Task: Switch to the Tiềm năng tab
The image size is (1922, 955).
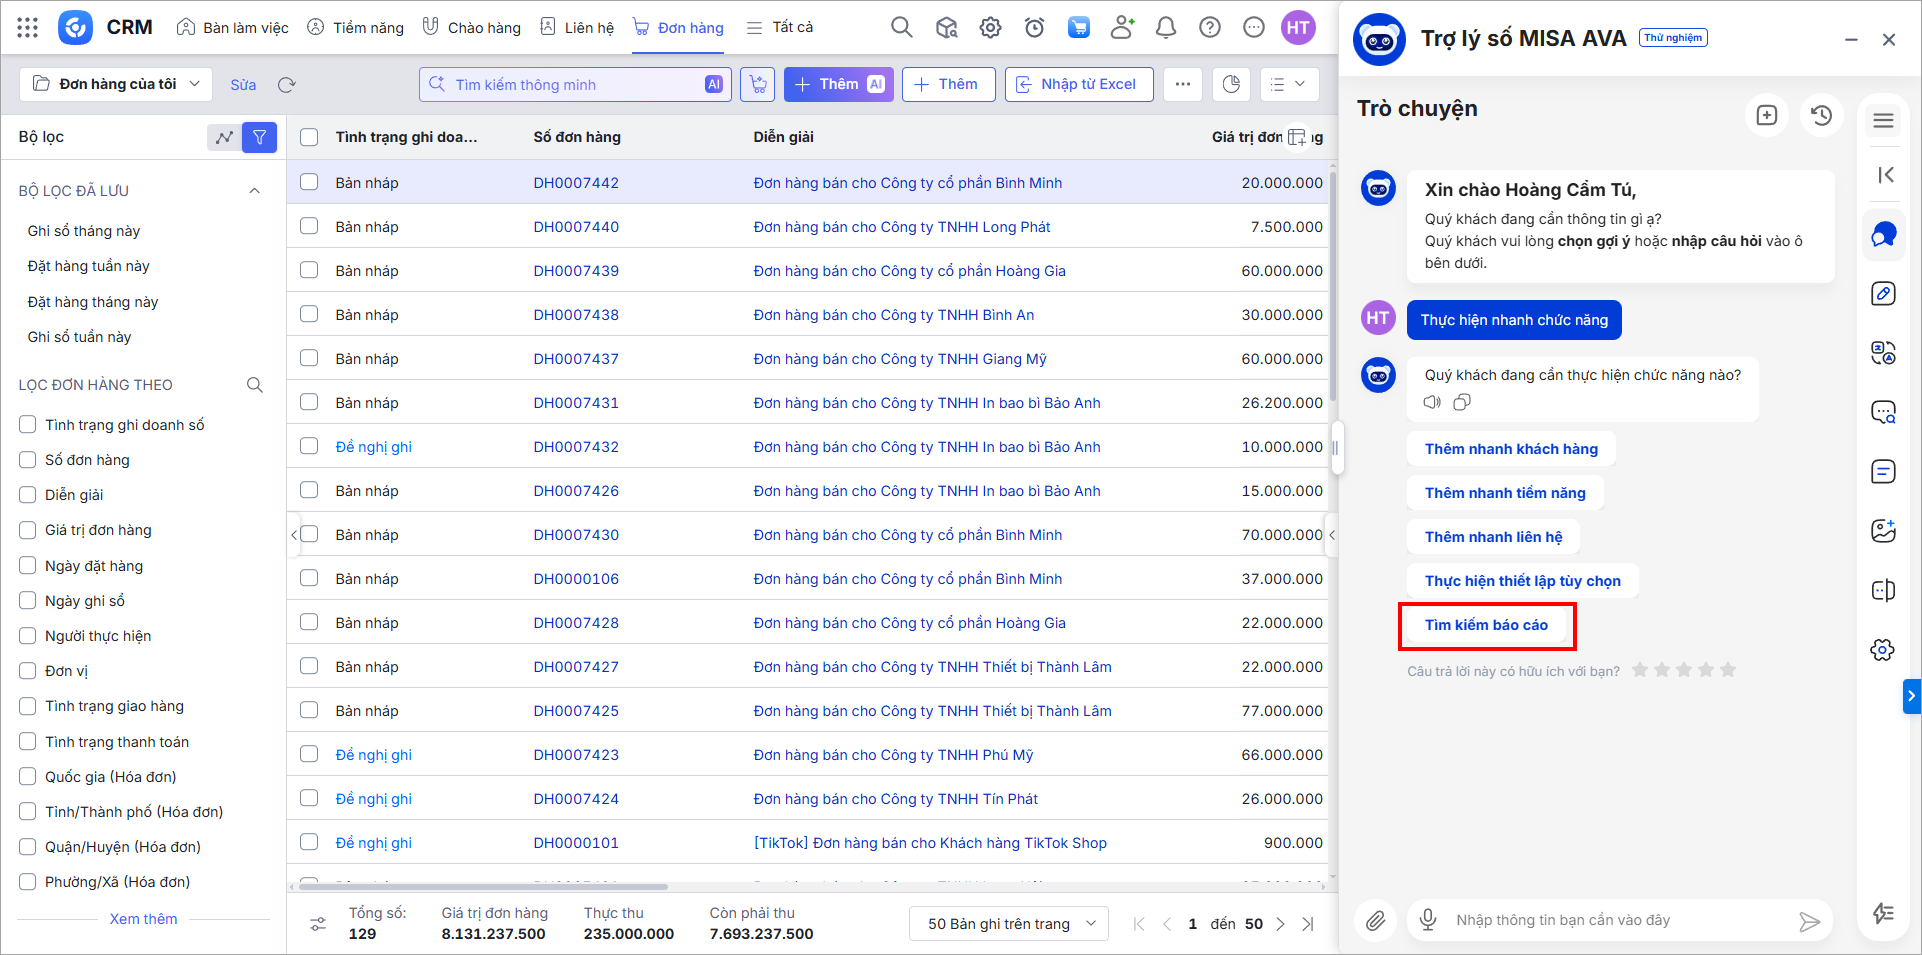Action: pyautogui.click(x=355, y=28)
